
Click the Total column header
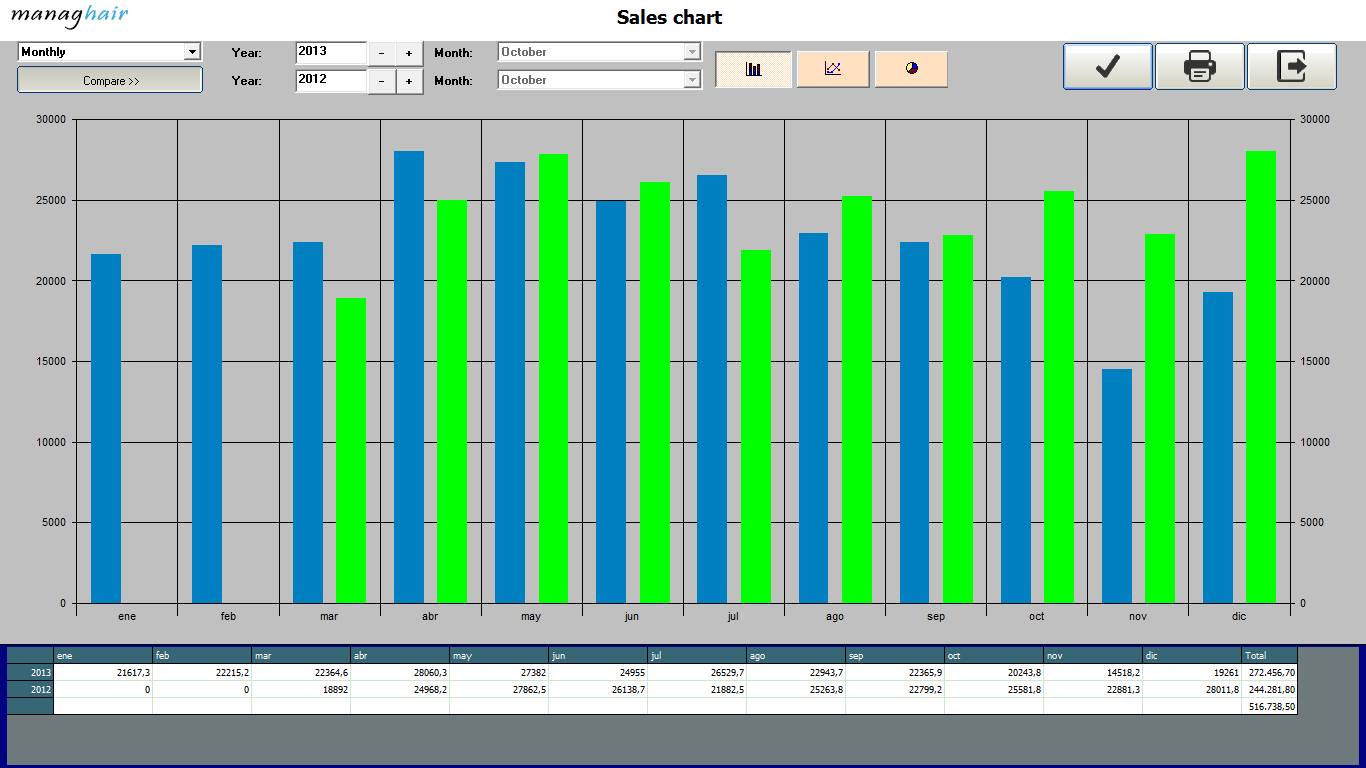pyautogui.click(x=1268, y=656)
